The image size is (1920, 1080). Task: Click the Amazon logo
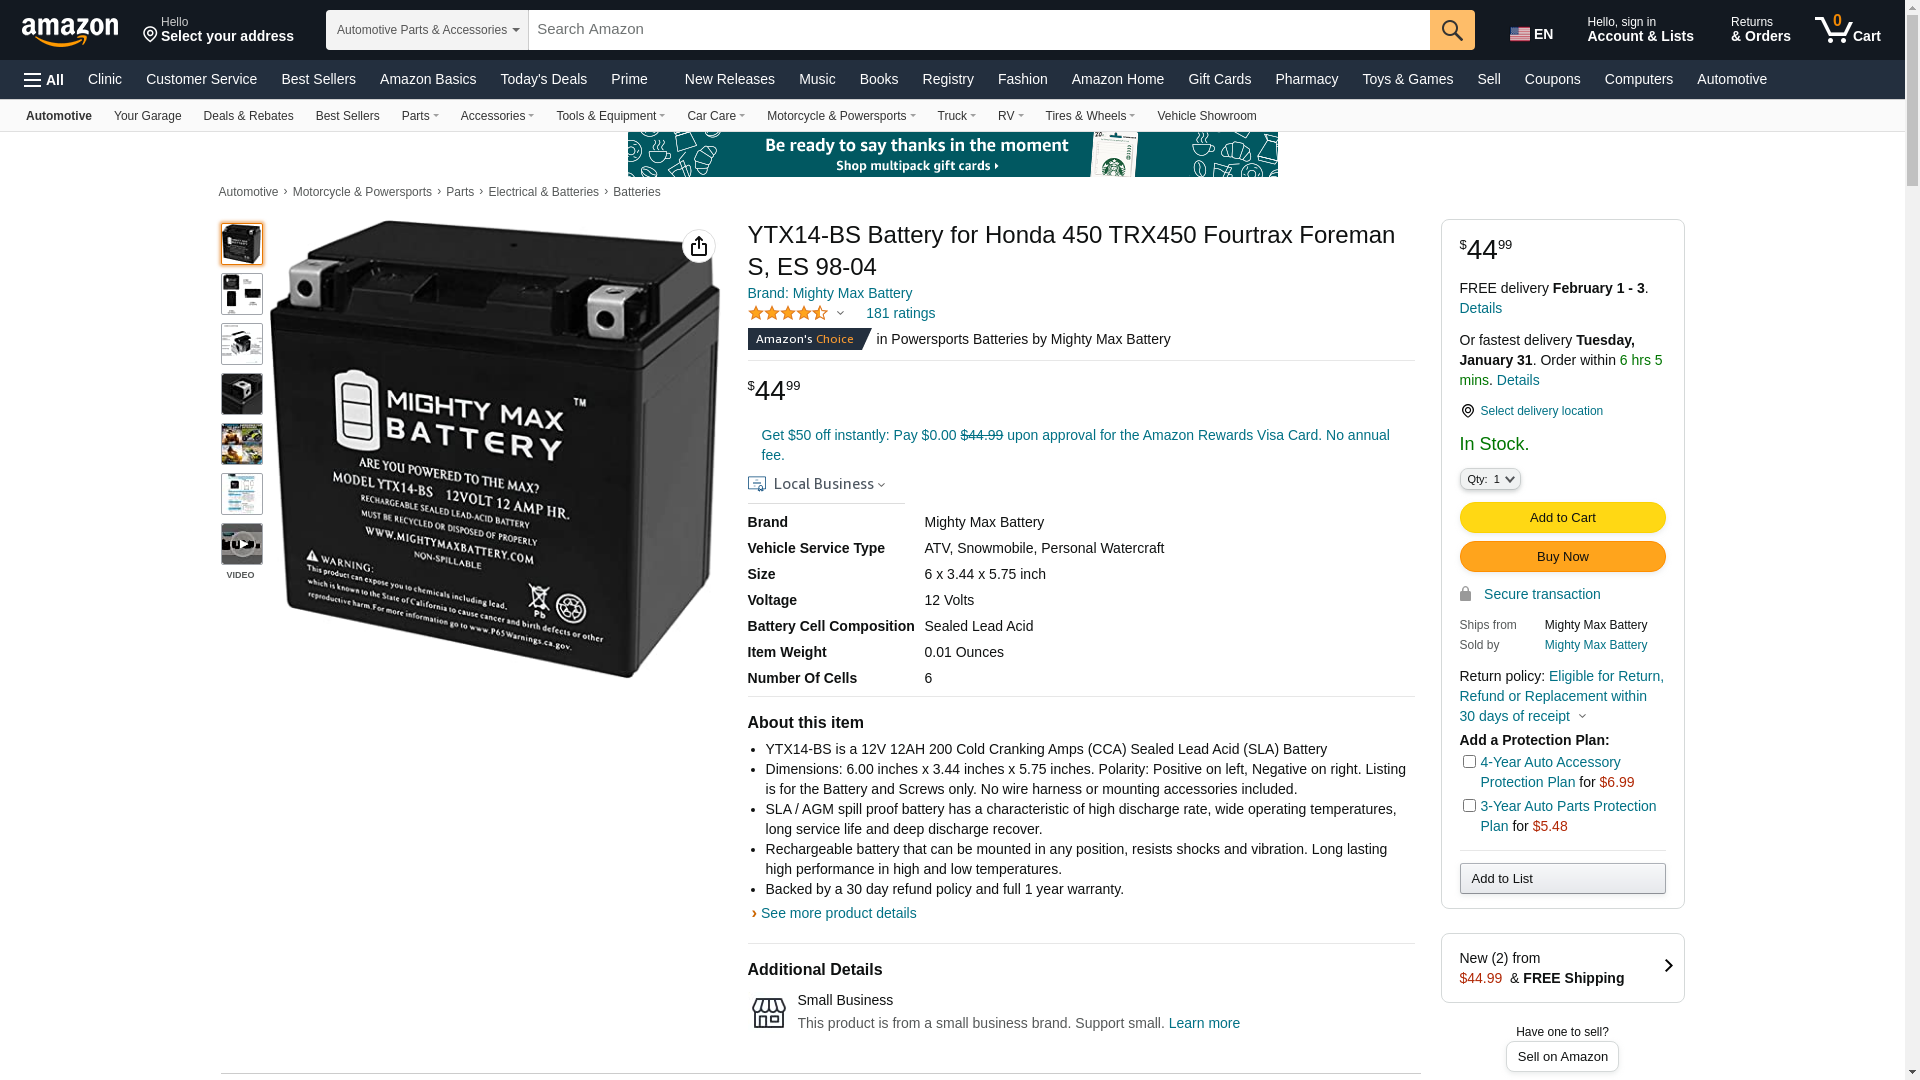pos(70,32)
